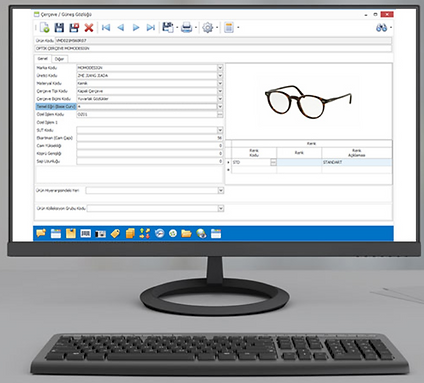Screen dimensions: 424x383
Task: Click the globe with eye icon in the bottom bar
Action: coord(201,233)
